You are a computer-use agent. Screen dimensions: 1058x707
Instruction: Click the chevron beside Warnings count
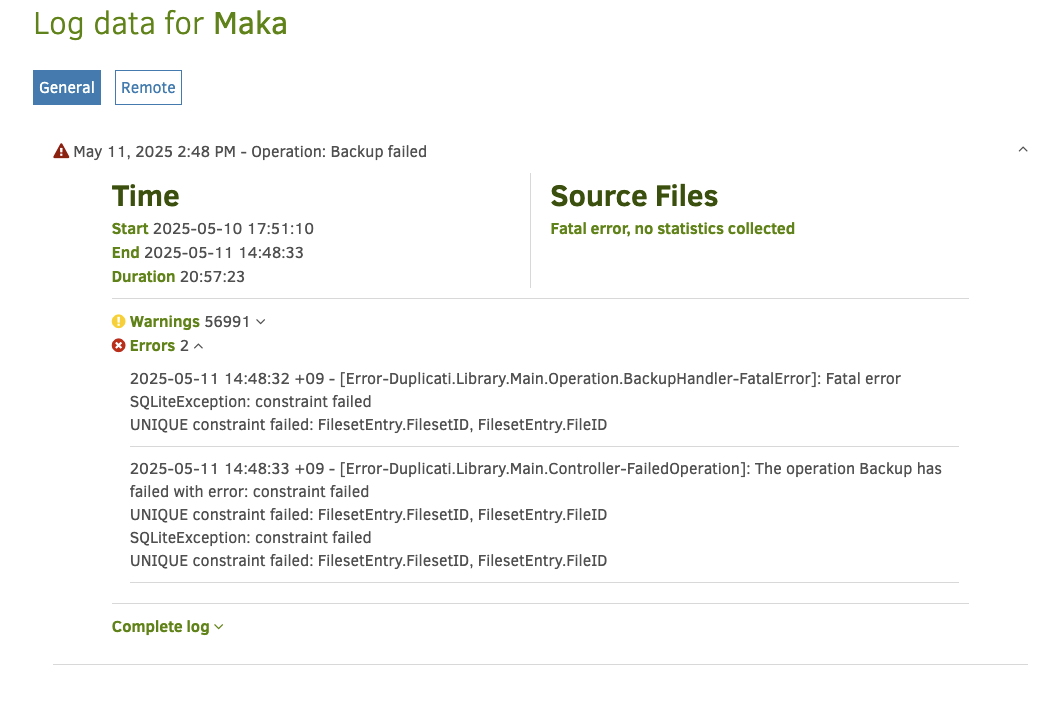[261, 322]
